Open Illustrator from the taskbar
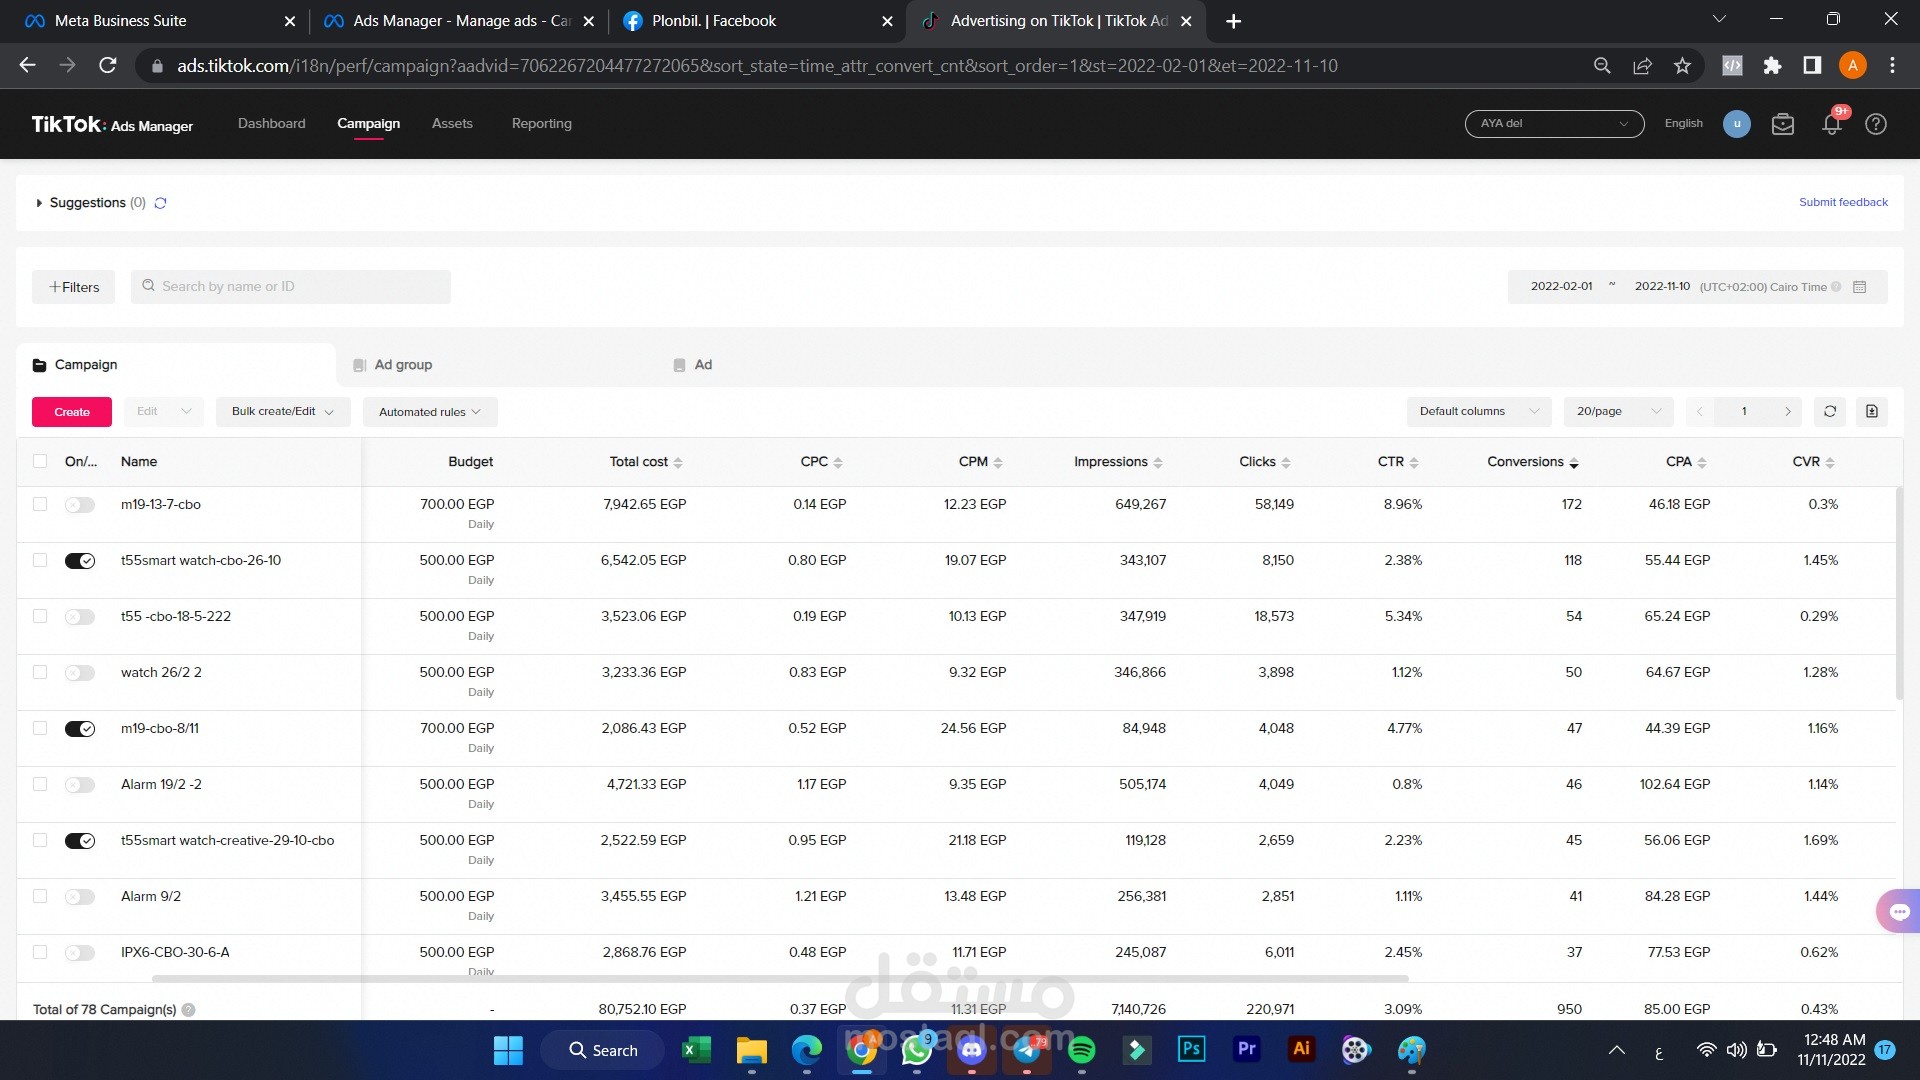 [x=1301, y=1050]
